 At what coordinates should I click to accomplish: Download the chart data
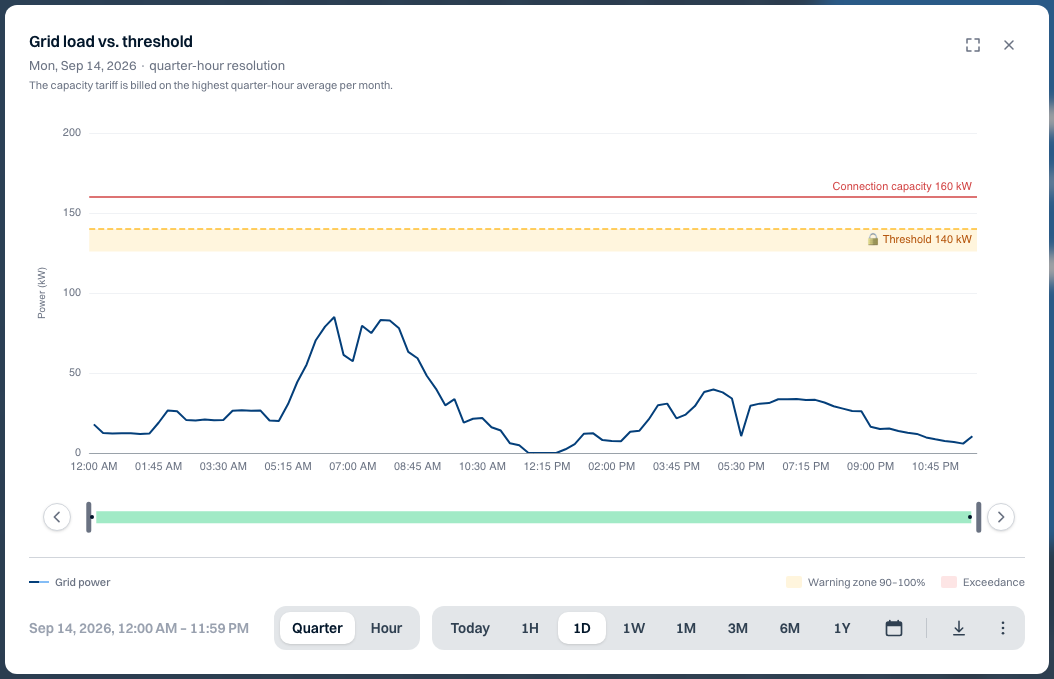(959, 628)
